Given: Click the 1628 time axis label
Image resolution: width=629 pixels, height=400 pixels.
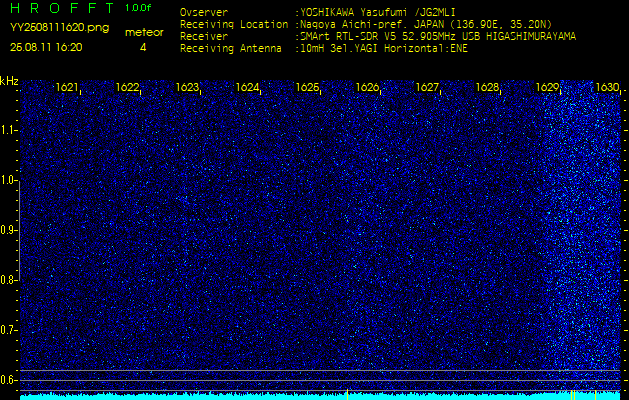Looking at the screenshot, I should click(487, 87).
